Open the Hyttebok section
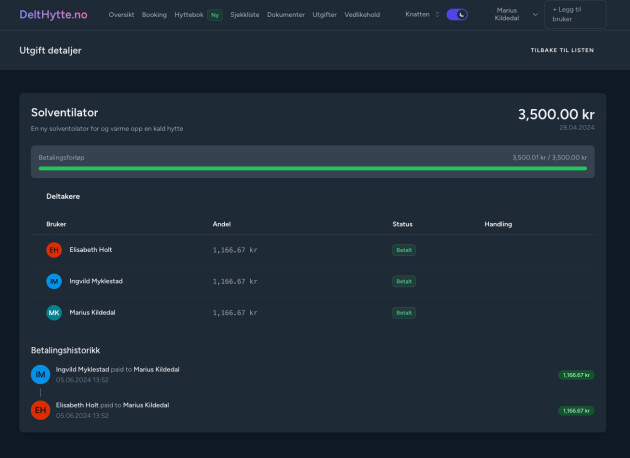 (189, 14)
